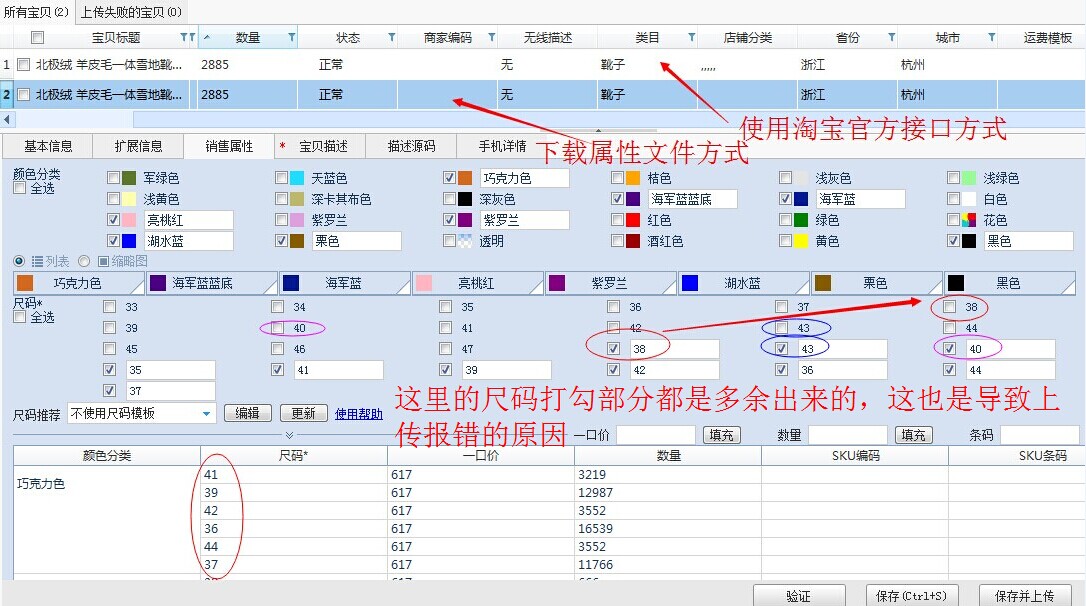The height and width of the screenshot is (606, 1086).
Task: Click the 一口价 batch input field
Action: point(655,435)
